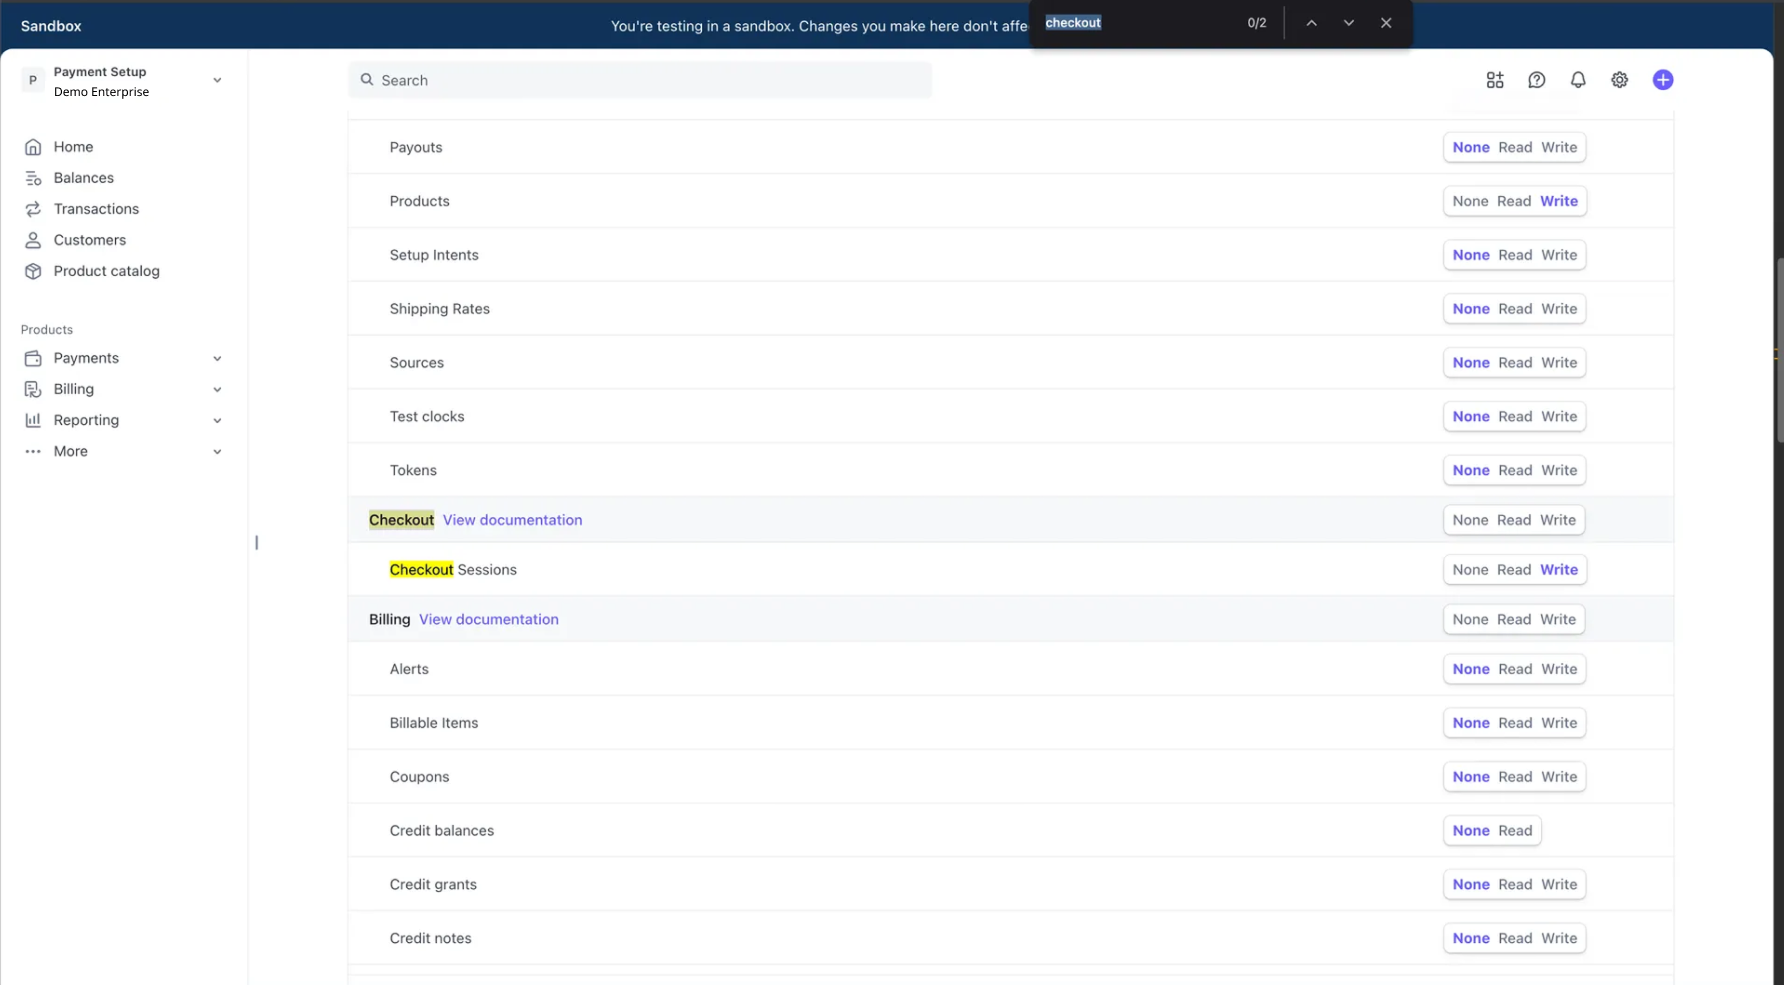Open Product catalog in the sidebar
1784x985 pixels.
click(x=106, y=270)
